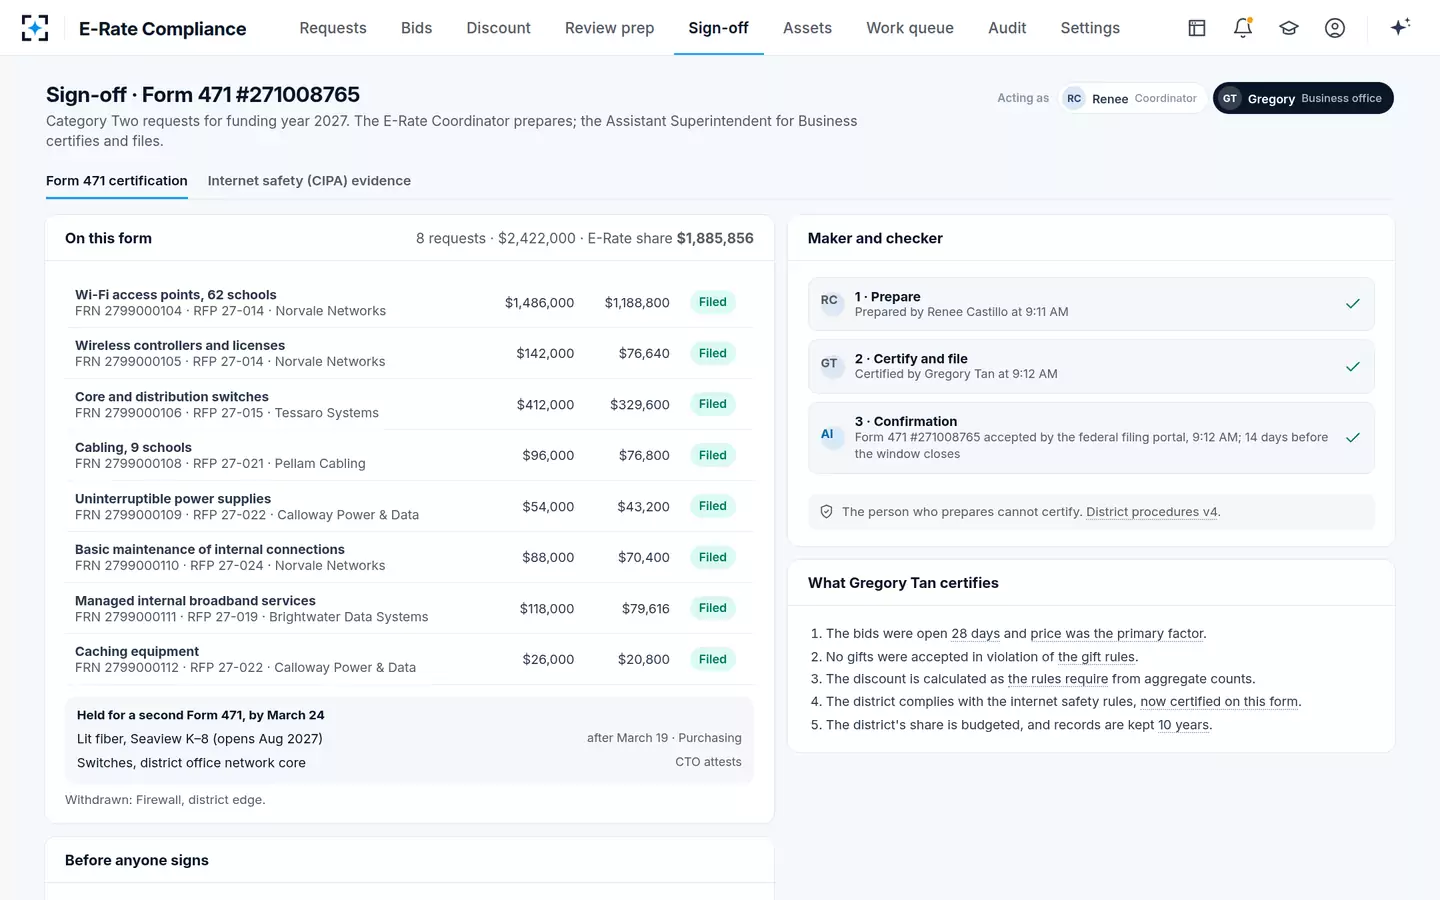Open the District procedures v4 link

tap(1152, 512)
